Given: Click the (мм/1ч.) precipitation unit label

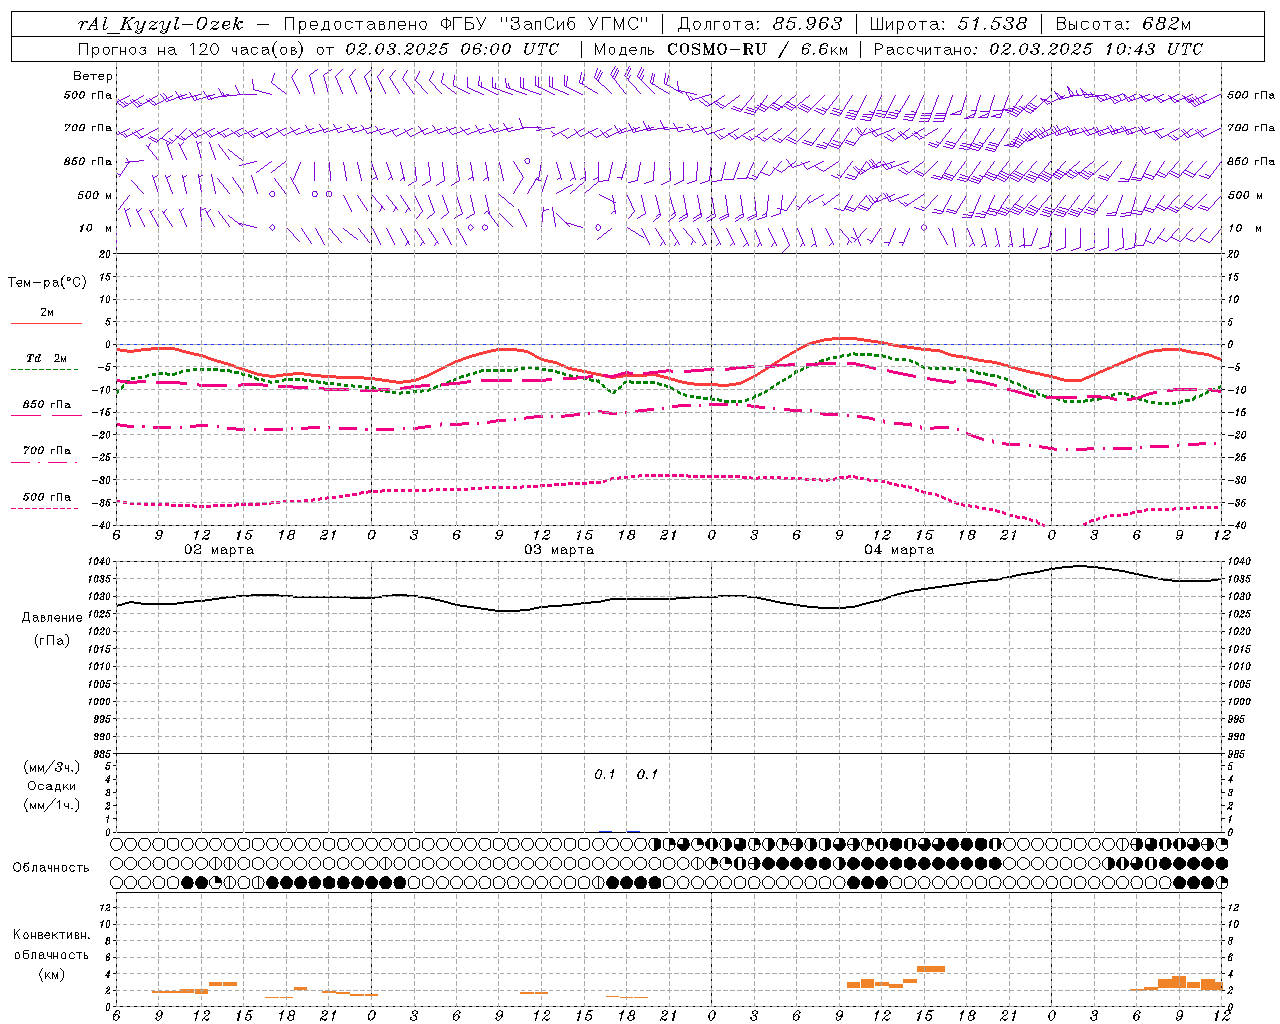Looking at the screenshot, I should pyautogui.click(x=52, y=805).
